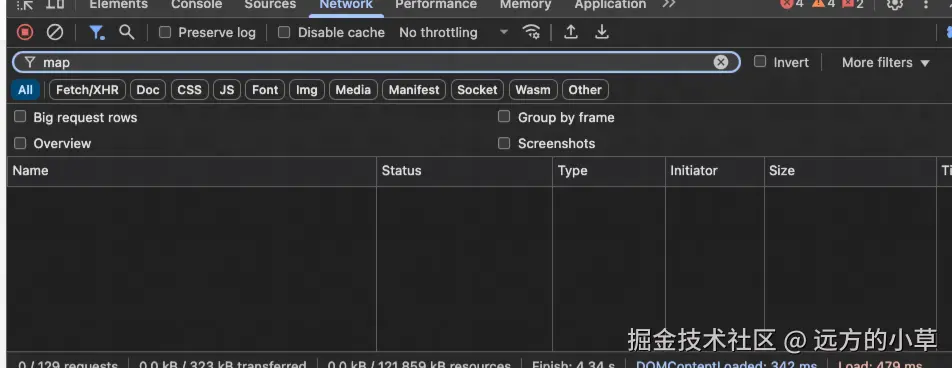The width and height of the screenshot is (952, 368).
Task: Select the Network tab
Action: 346,5
